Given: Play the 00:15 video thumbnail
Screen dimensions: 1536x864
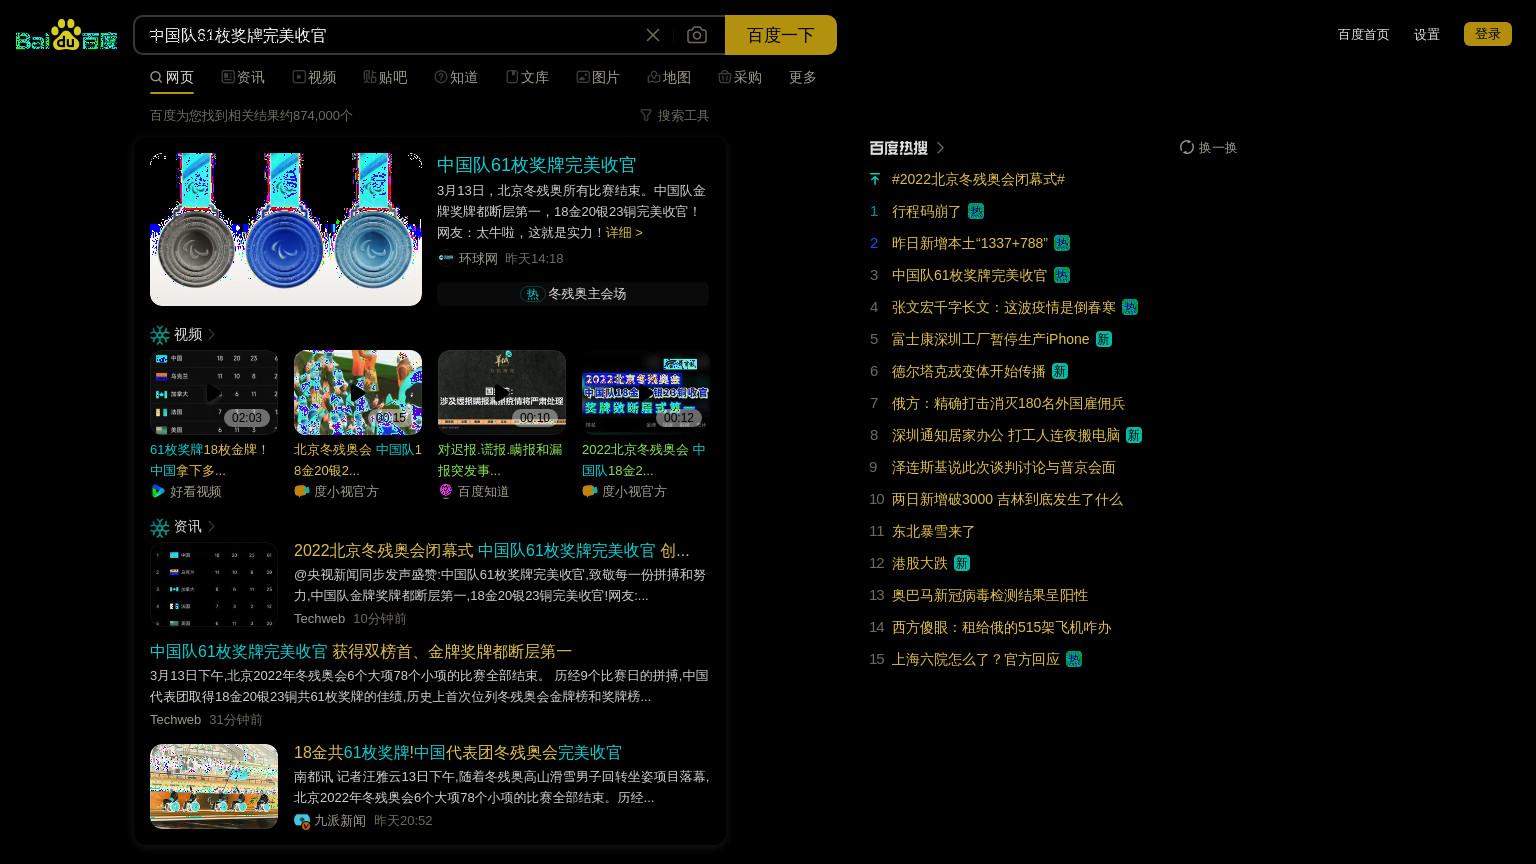Looking at the screenshot, I should [x=358, y=392].
